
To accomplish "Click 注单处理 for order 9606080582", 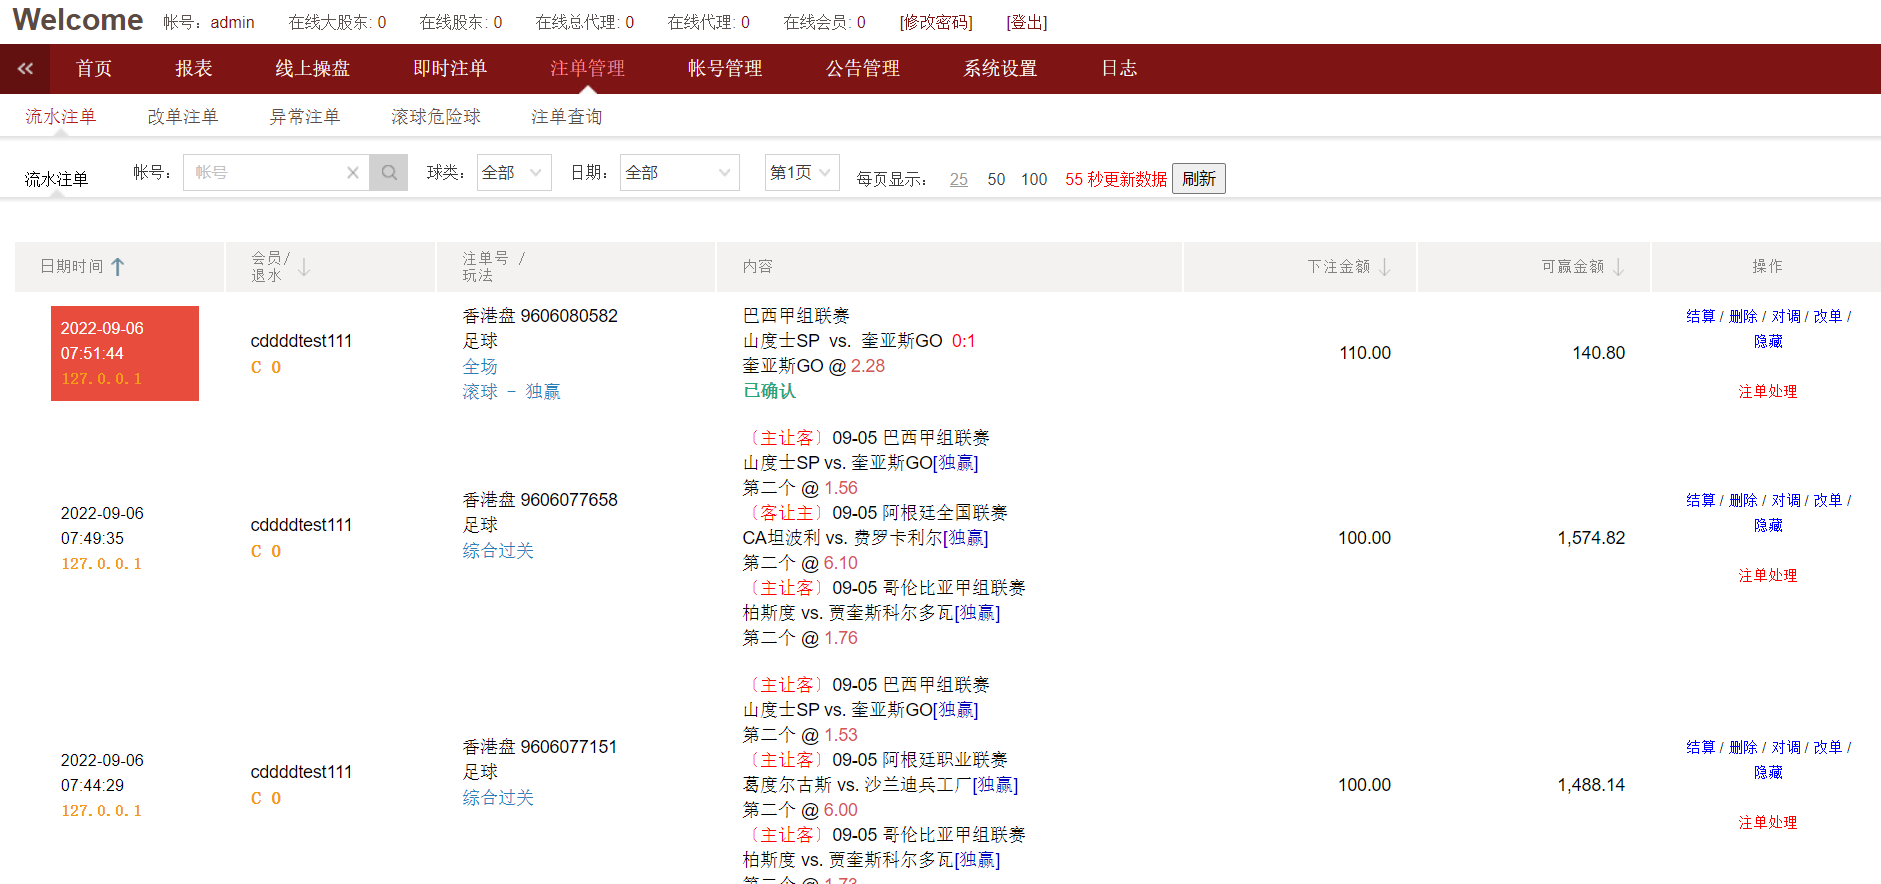I will (x=1767, y=391).
